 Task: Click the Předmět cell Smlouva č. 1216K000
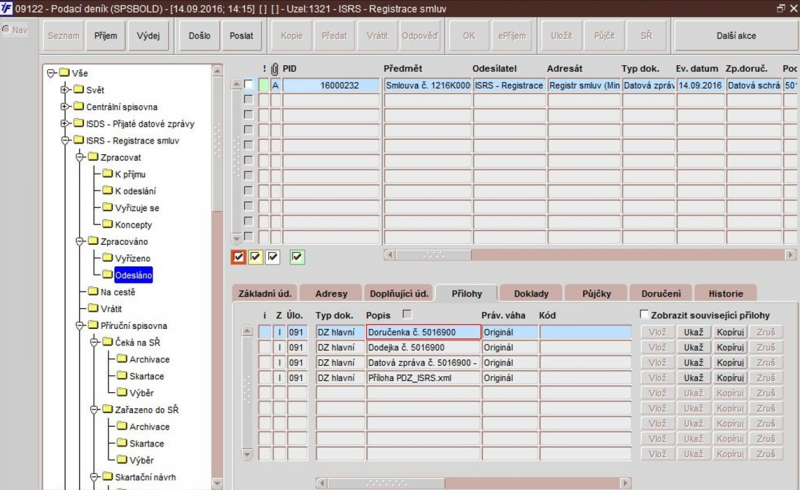(x=428, y=85)
